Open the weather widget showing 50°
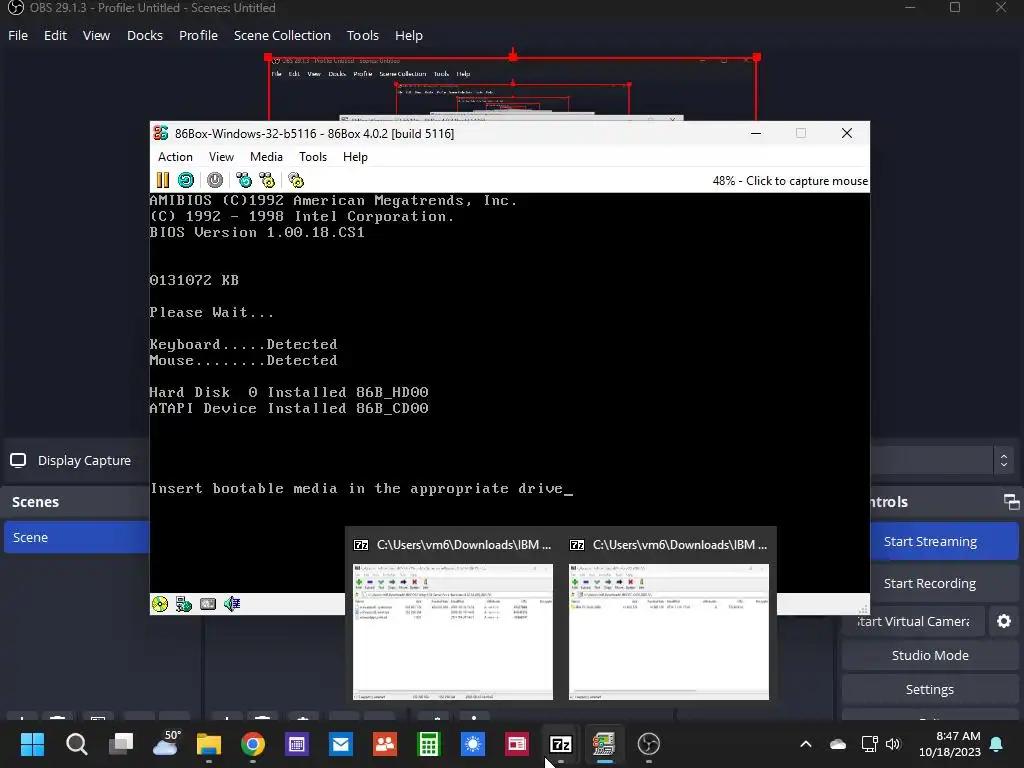Screen dimensions: 1024x768 tap(166, 744)
